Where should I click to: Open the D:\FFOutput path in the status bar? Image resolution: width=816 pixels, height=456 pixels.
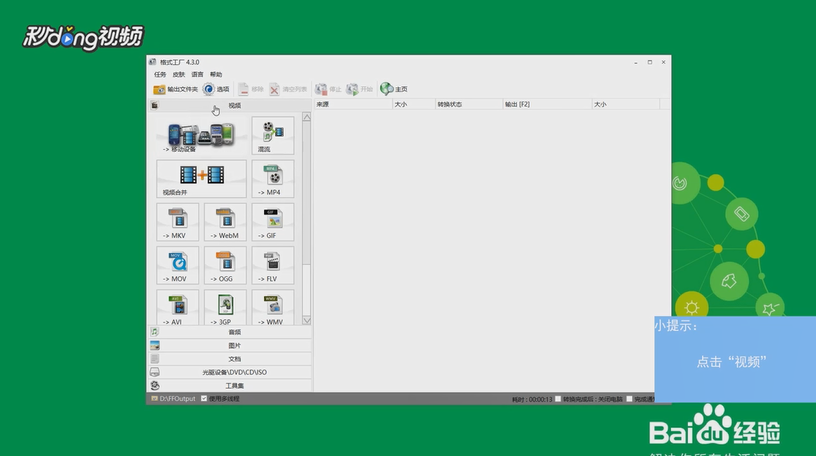pyautogui.click(x=174, y=399)
